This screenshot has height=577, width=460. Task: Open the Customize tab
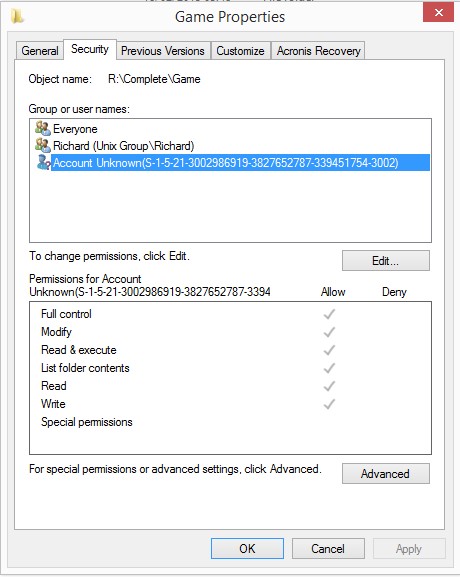click(x=240, y=51)
